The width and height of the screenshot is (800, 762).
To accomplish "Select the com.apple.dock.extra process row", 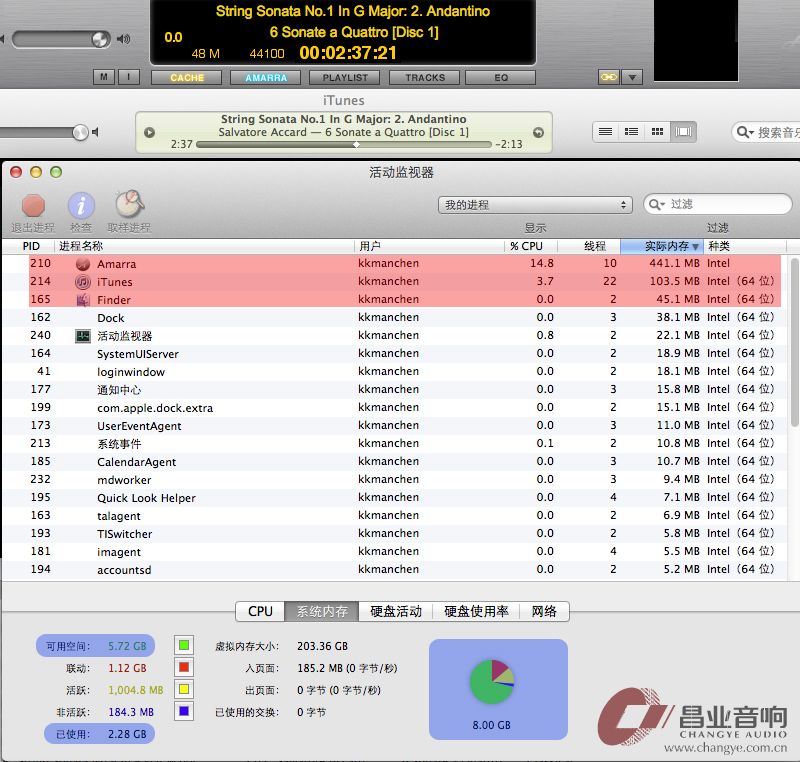I will pyautogui.click(x=395, y=408).
